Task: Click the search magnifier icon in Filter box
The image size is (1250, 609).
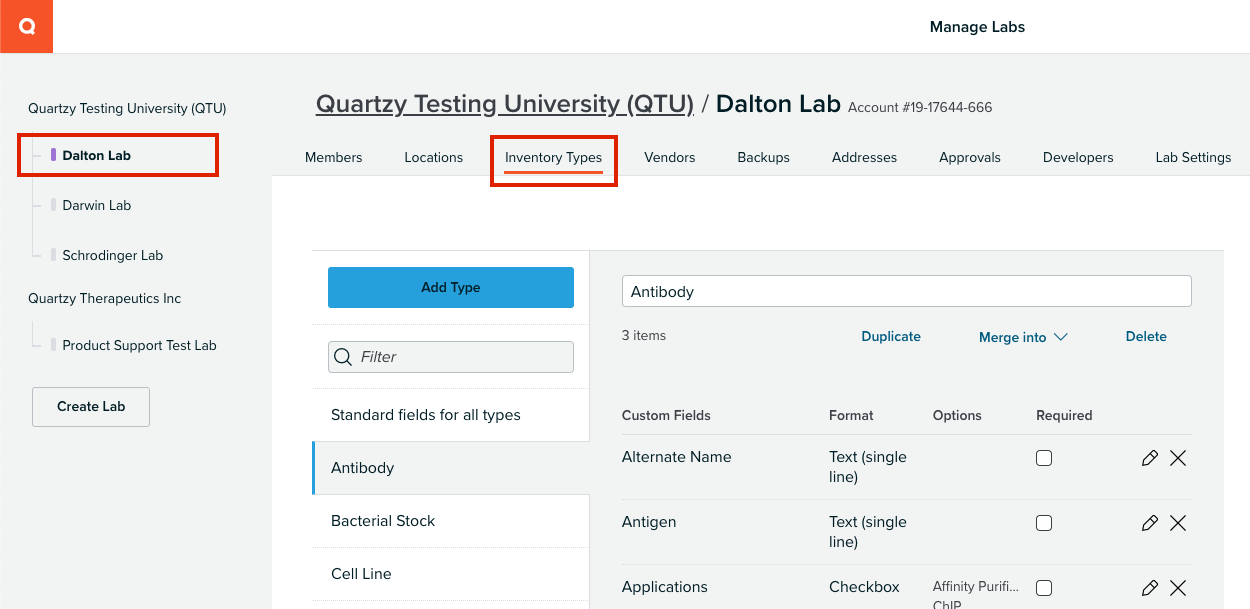Action: pos(343,357)
